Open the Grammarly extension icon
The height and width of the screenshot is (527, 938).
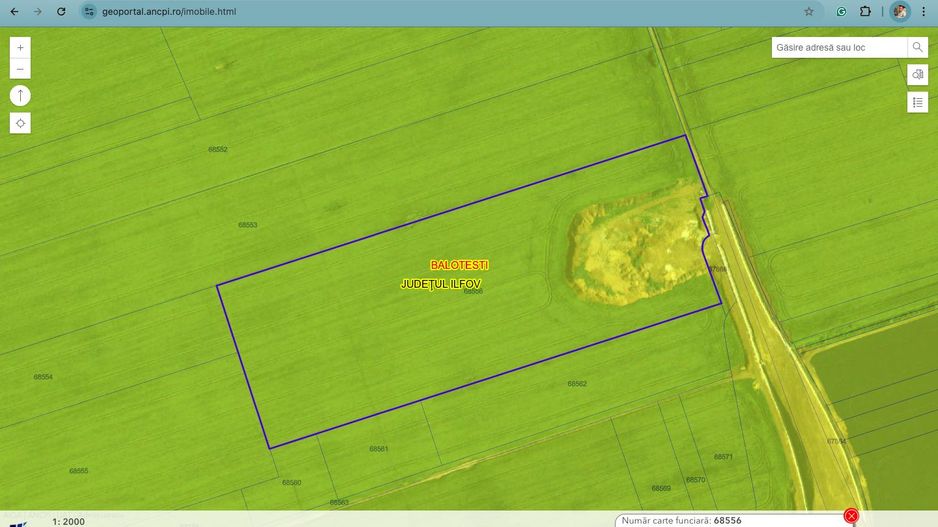click(x=841, y=11)
